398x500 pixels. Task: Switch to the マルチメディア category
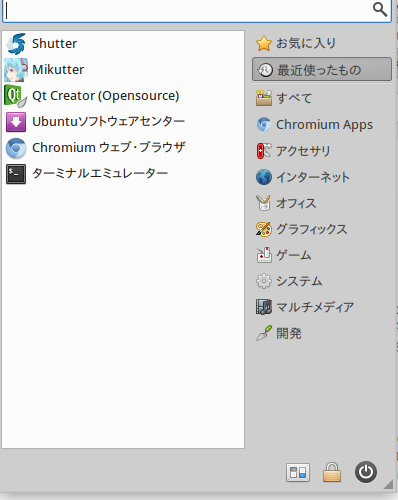pos(322,307)
